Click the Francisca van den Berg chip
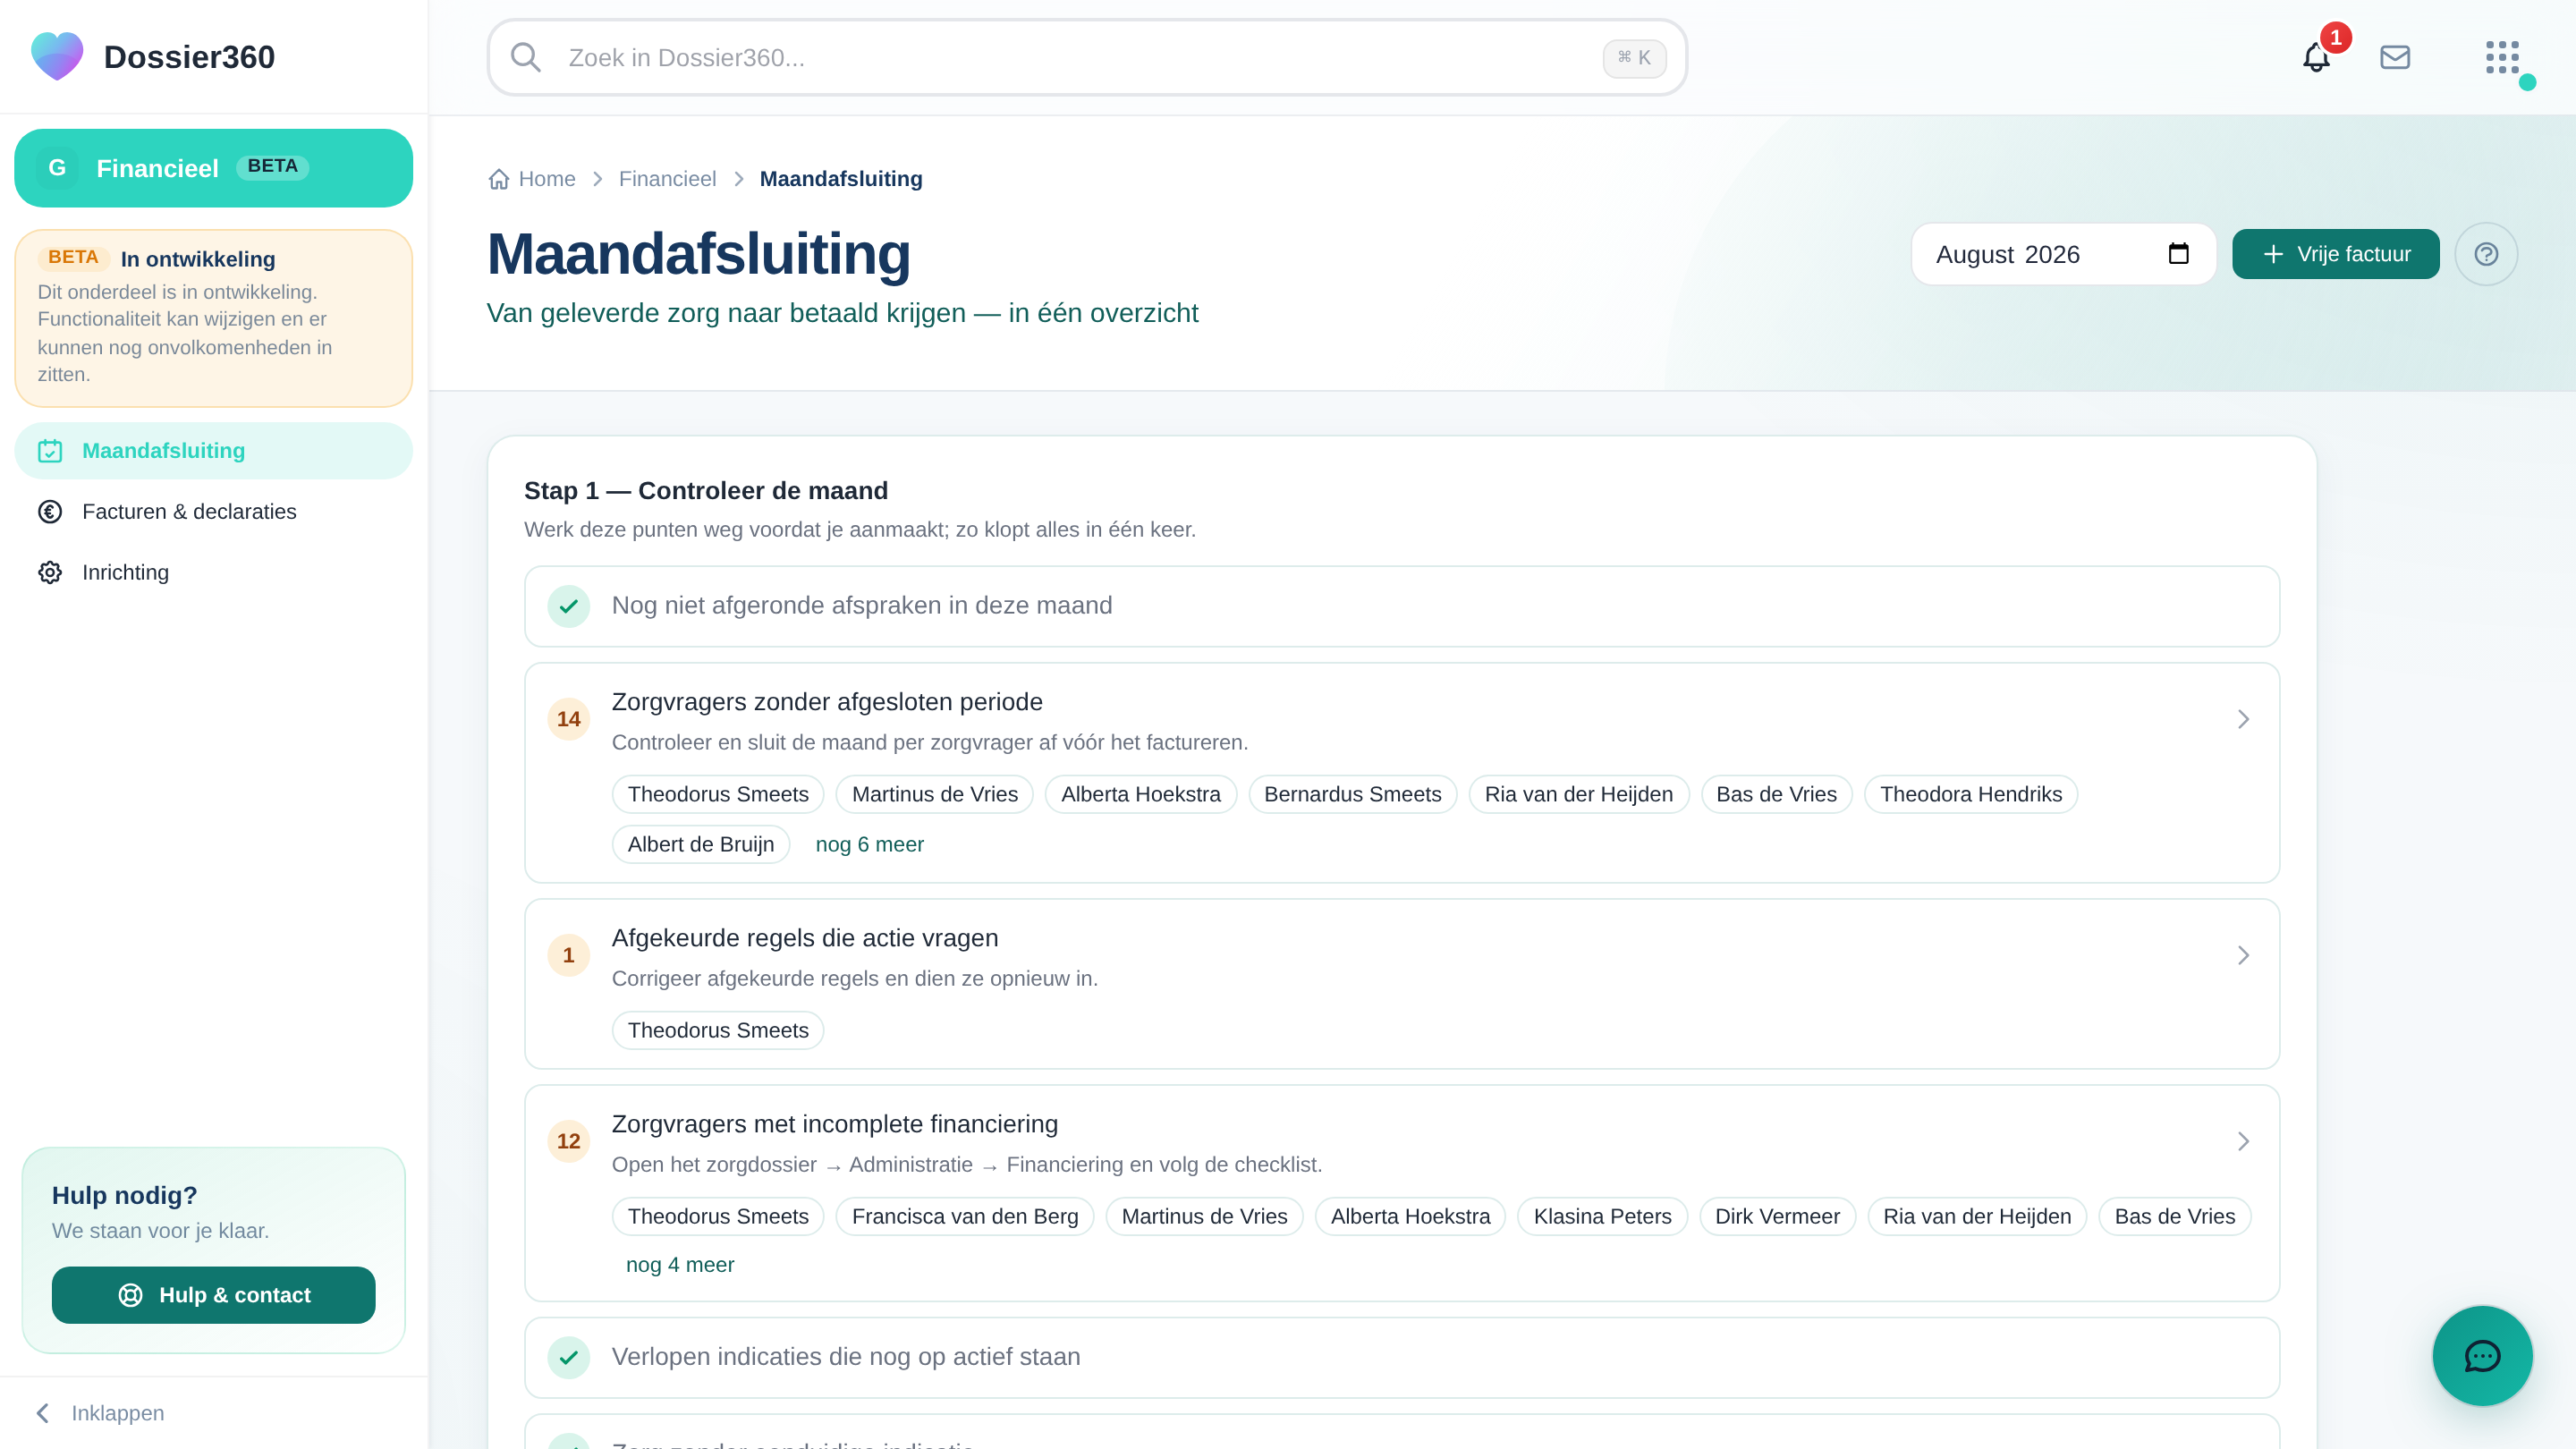 pos(965,1217)
